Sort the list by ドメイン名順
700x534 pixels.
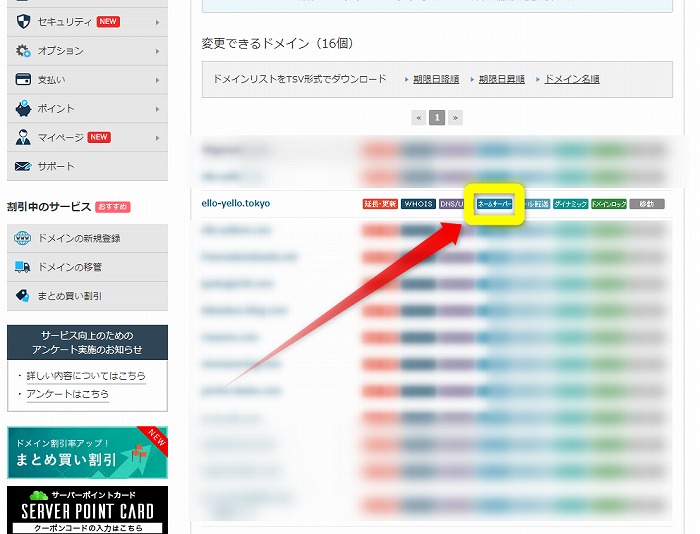pyautogui.click(x=571, y=79)
